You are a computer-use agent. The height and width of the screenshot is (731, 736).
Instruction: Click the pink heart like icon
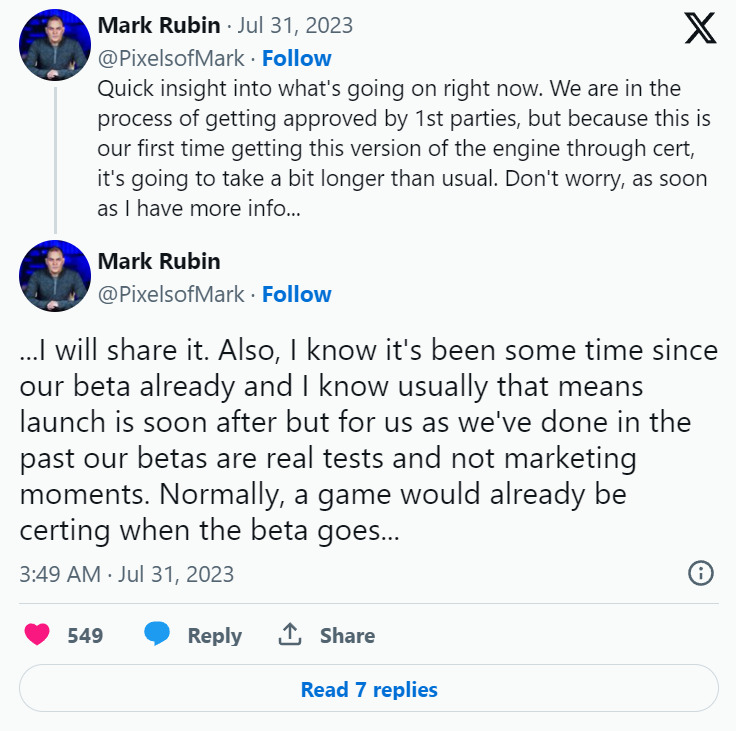click(x=37, y=635)
